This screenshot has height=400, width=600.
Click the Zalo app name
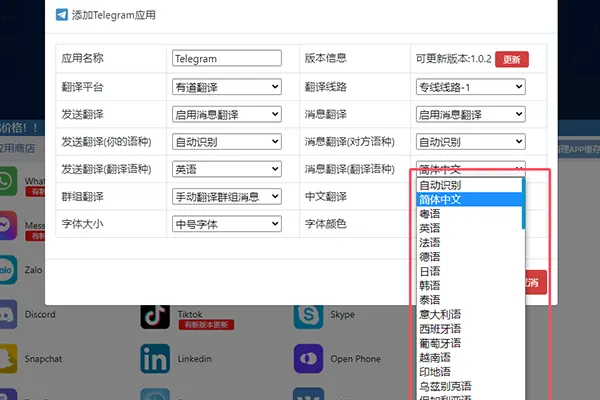(33, 270)
